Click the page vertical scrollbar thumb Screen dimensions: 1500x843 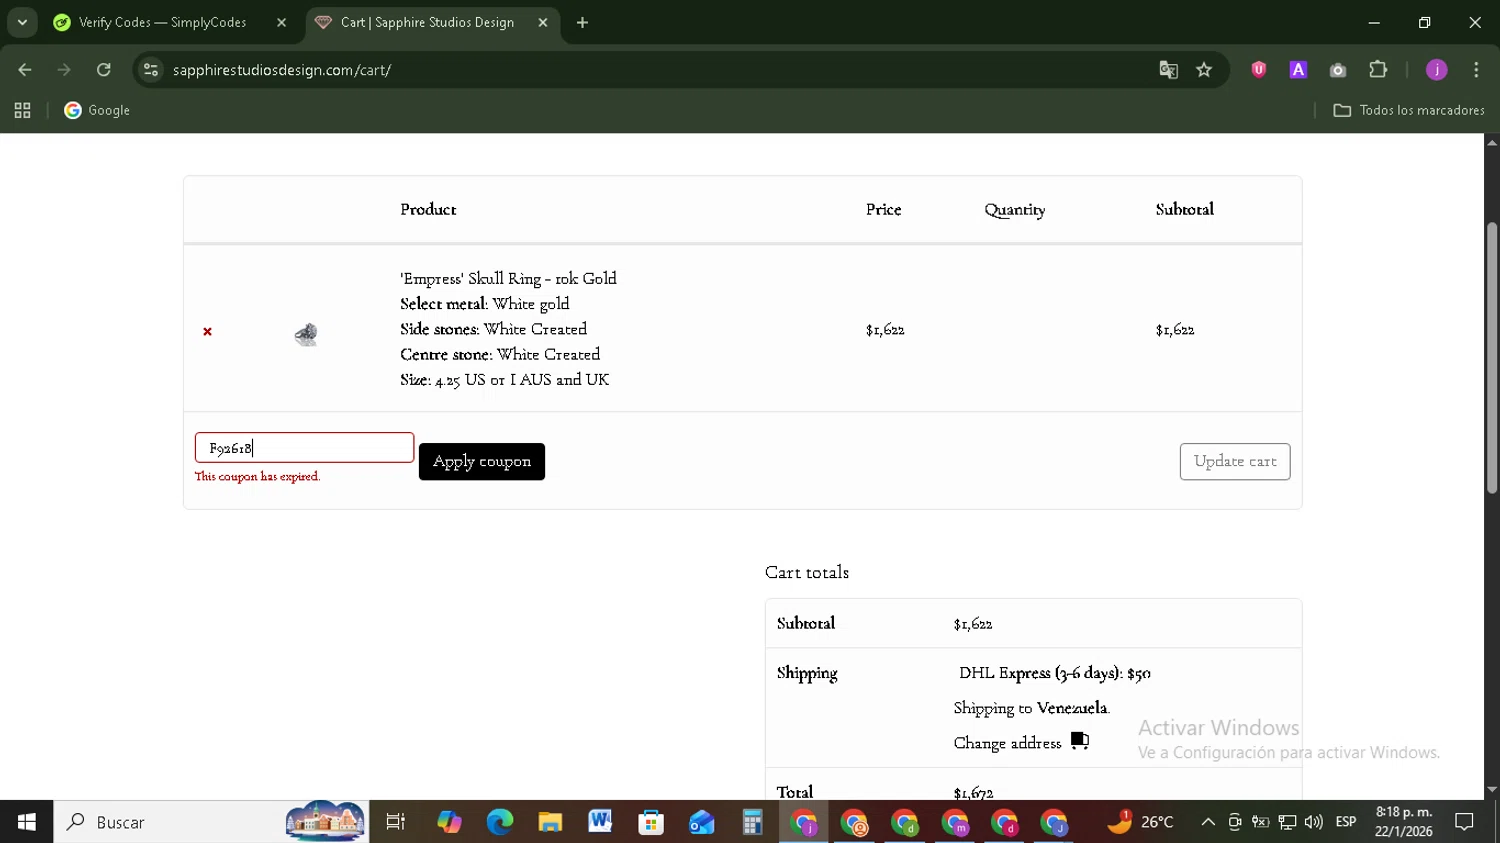tap(1492, 358)
